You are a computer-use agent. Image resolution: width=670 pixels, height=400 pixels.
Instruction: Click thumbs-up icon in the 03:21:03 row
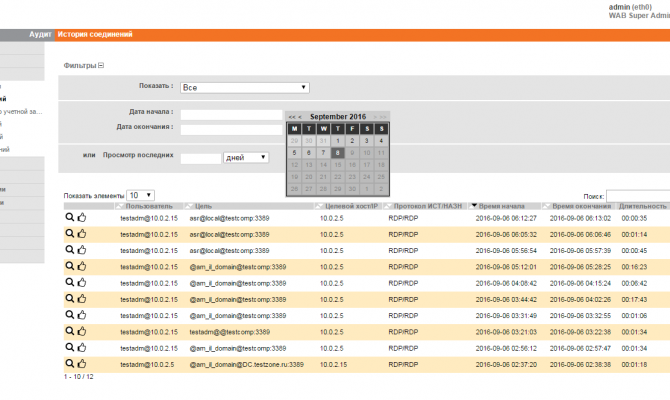[82, 331]
